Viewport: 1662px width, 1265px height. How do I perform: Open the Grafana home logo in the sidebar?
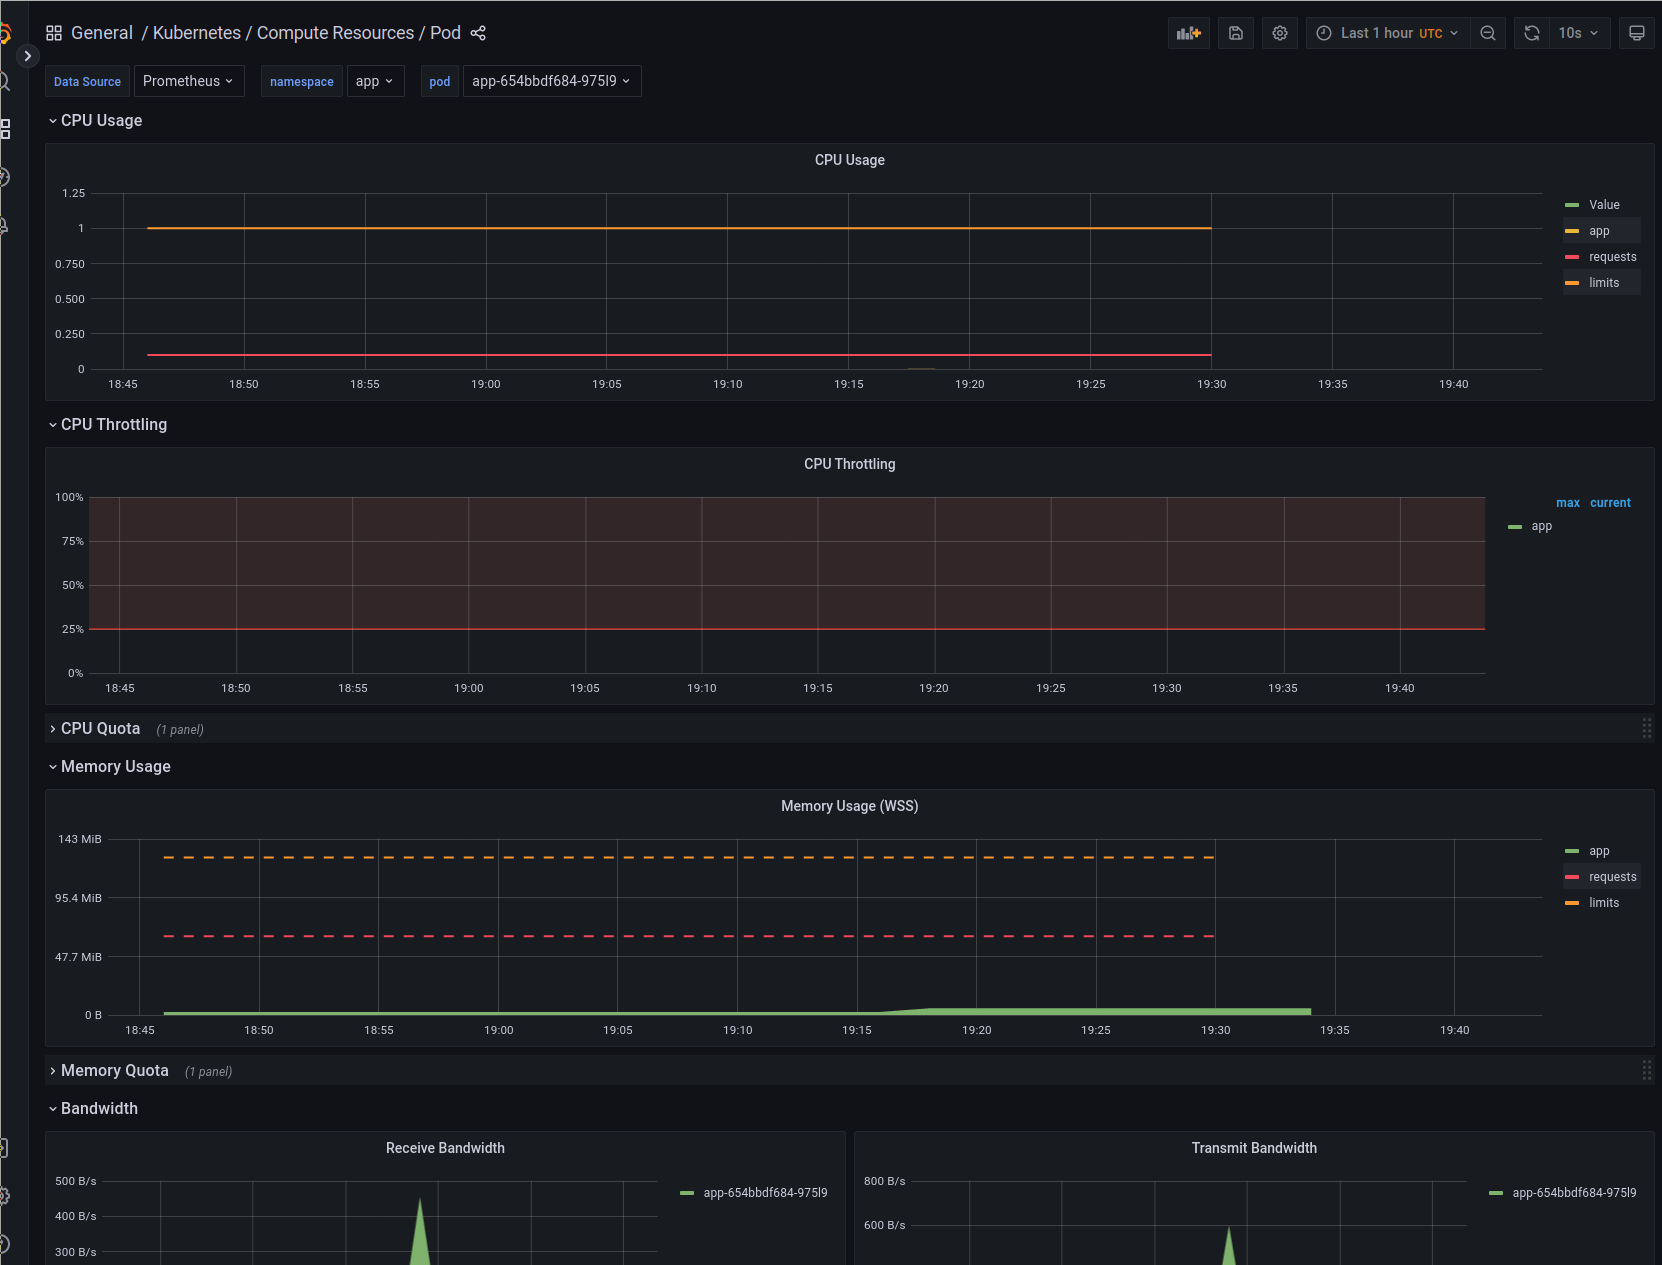pyautogui.click(x=4, y=33)
